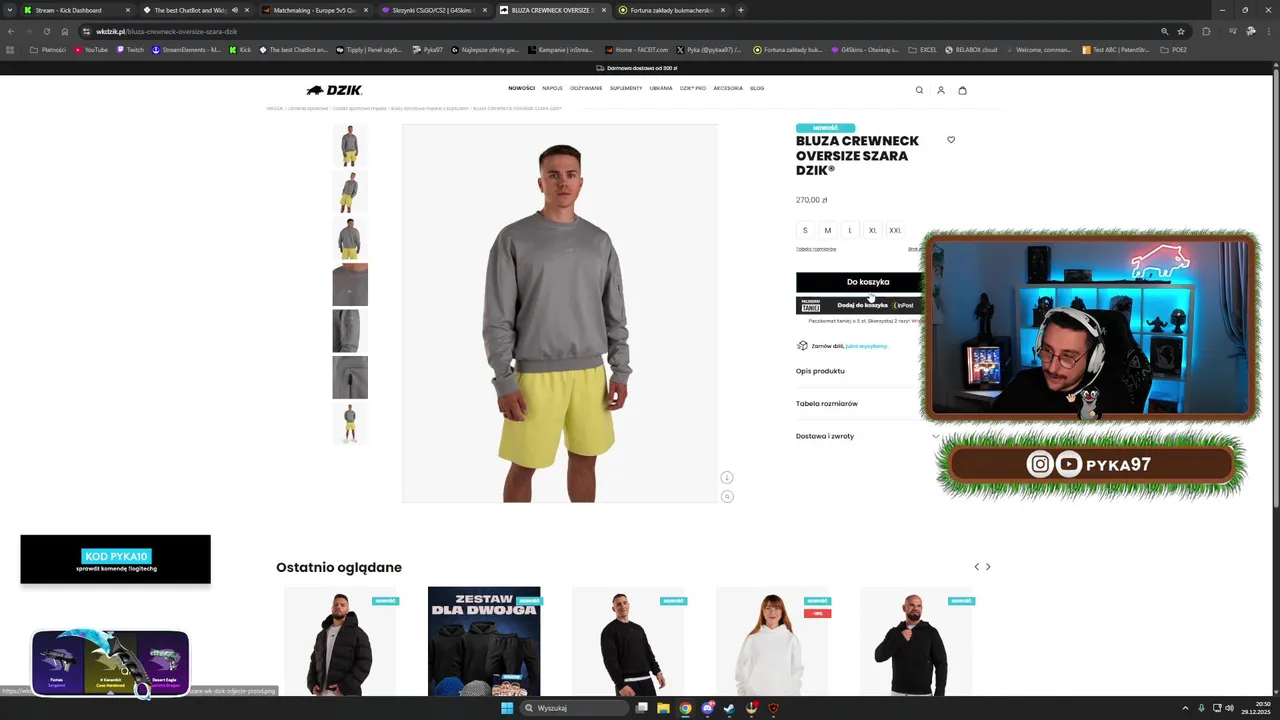Click Do koszyka button
The height and width of the screenshot is (720, 1280).
coord(868,282)
